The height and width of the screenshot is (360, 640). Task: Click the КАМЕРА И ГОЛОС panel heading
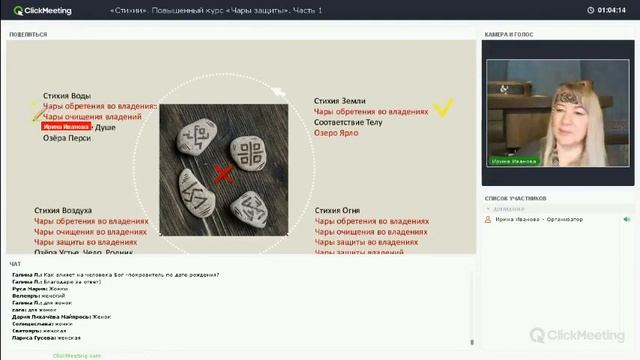click(509, 35)
